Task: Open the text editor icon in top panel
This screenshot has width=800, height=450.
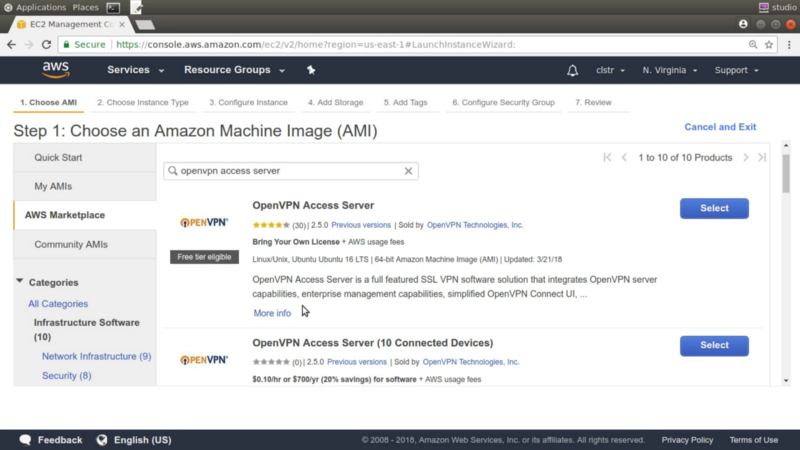Action: [136, 8]
